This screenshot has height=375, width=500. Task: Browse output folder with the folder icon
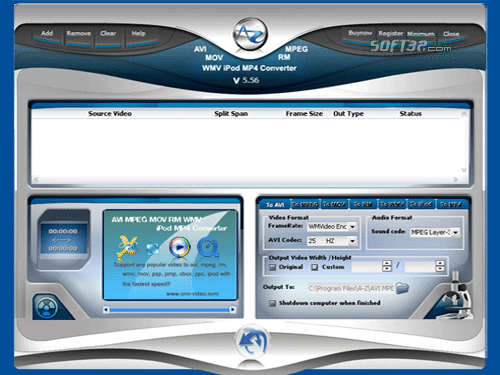402,288
